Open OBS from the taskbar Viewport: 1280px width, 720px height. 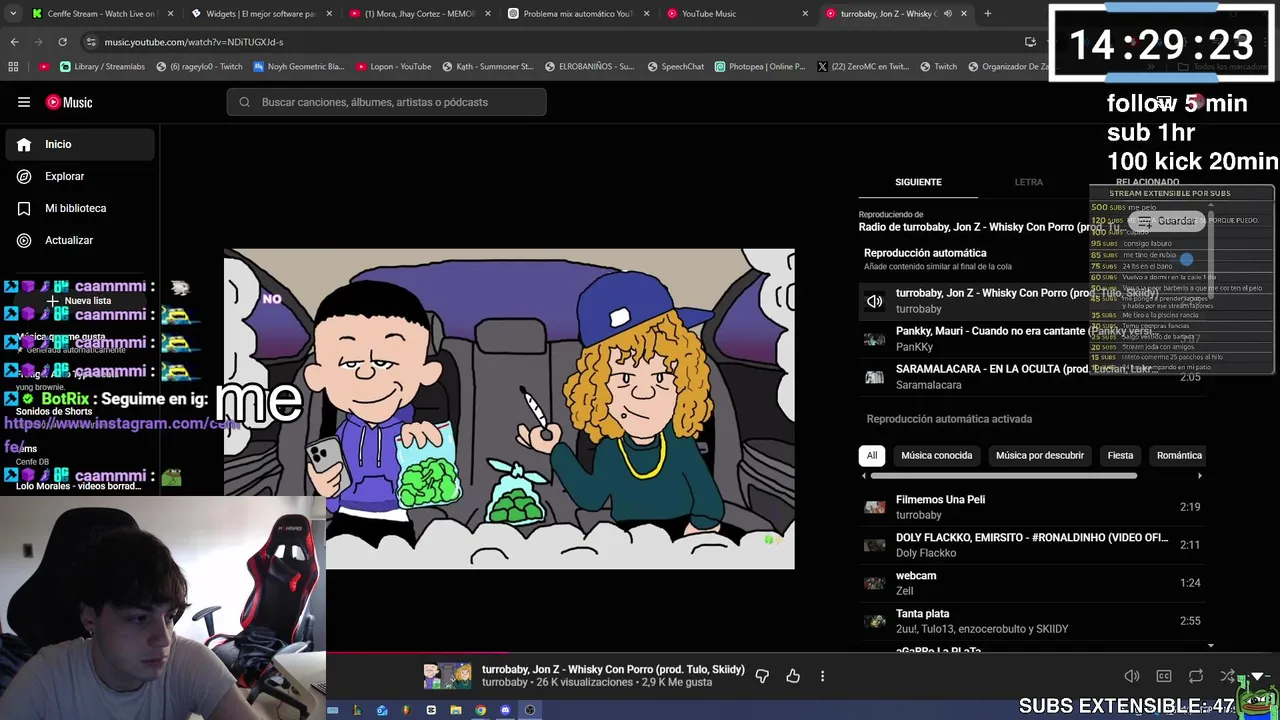tap(530, 710)
